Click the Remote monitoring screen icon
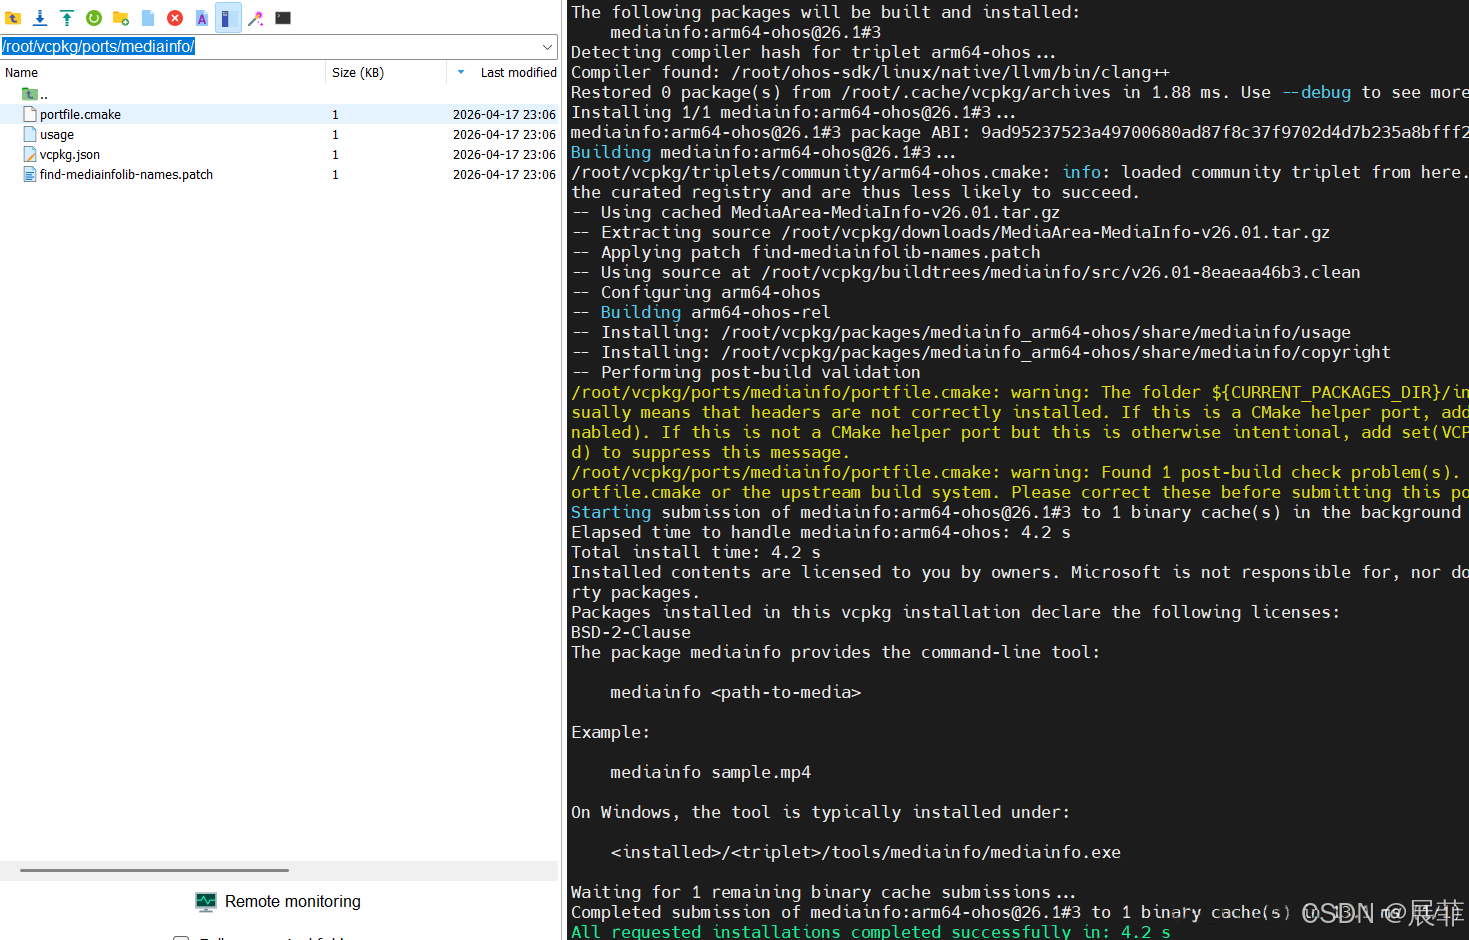The image size is (1469, 940). click(206, 902)
